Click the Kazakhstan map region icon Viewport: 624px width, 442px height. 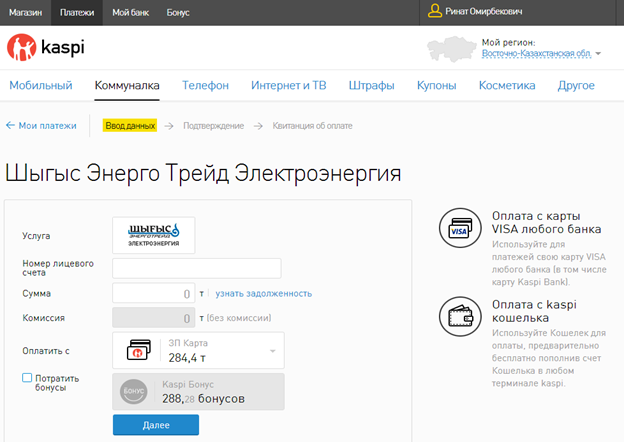tap(452, 49)
